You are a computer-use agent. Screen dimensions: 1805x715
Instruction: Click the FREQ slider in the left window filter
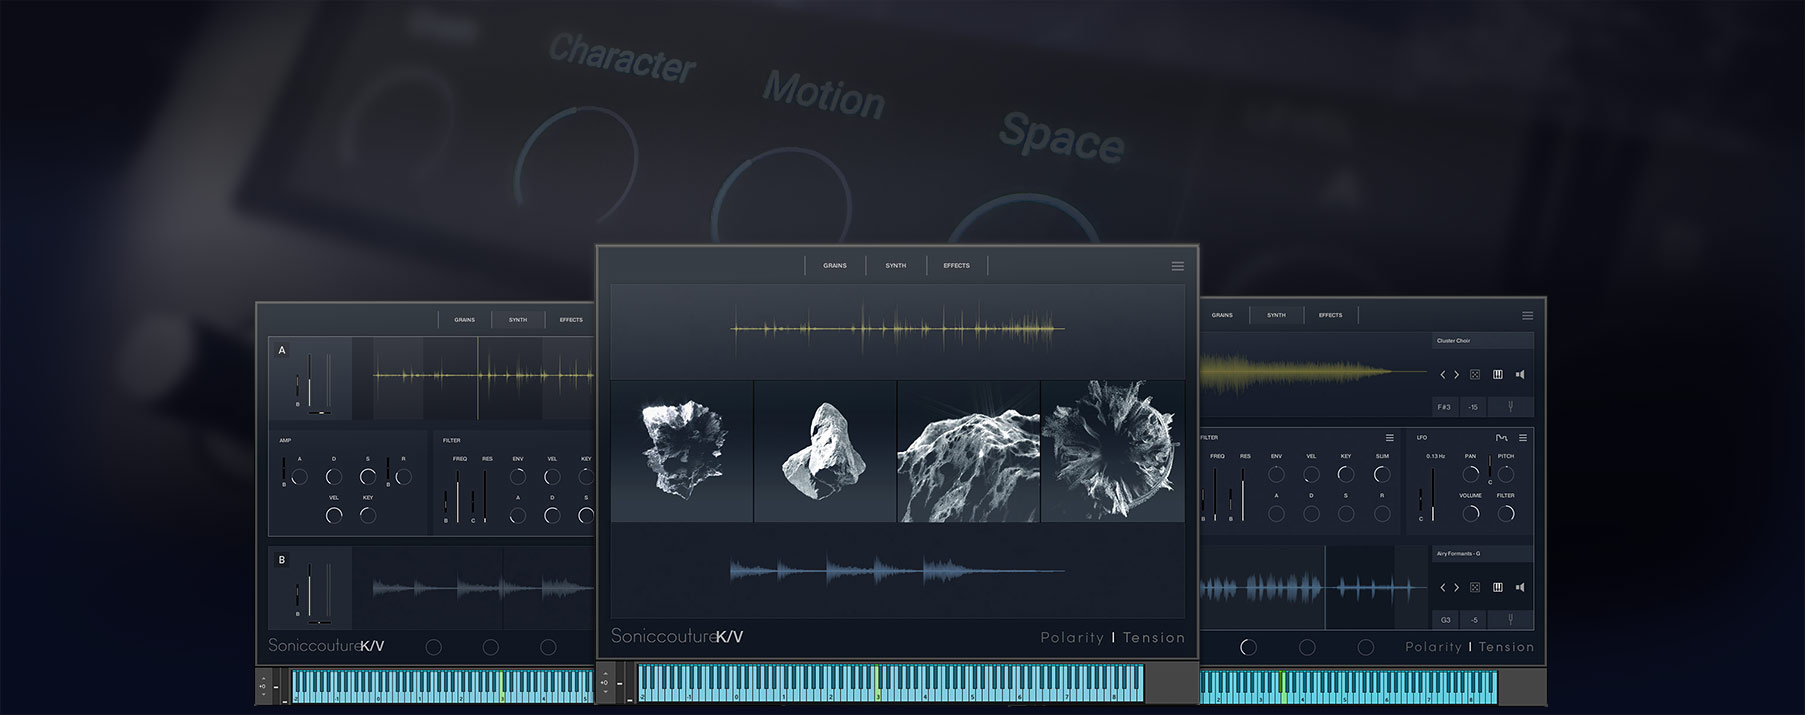point(458,496)
